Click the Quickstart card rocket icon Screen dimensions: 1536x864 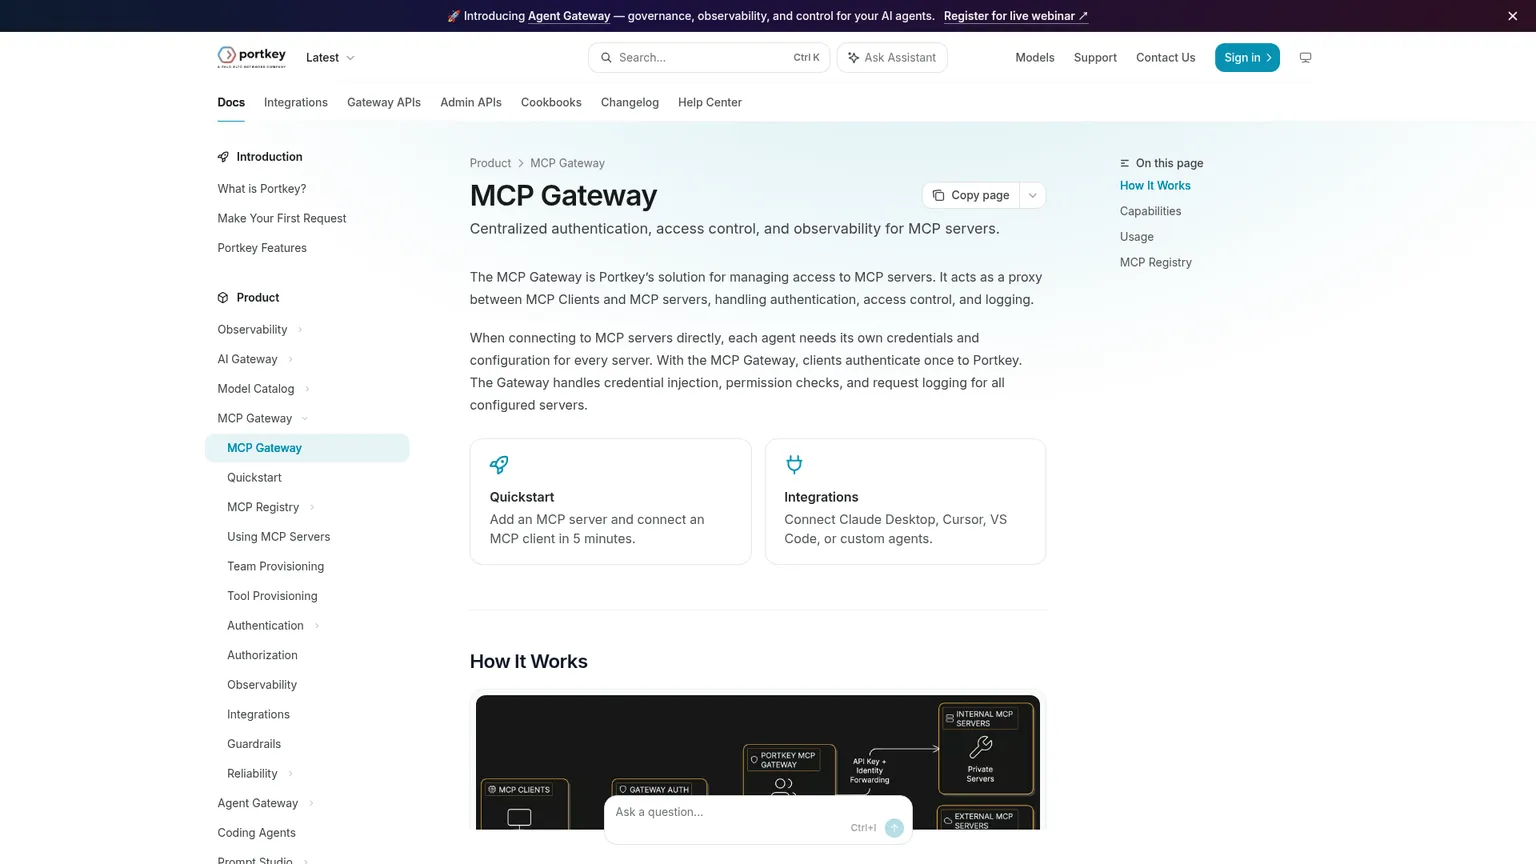[x=499, y=464]
